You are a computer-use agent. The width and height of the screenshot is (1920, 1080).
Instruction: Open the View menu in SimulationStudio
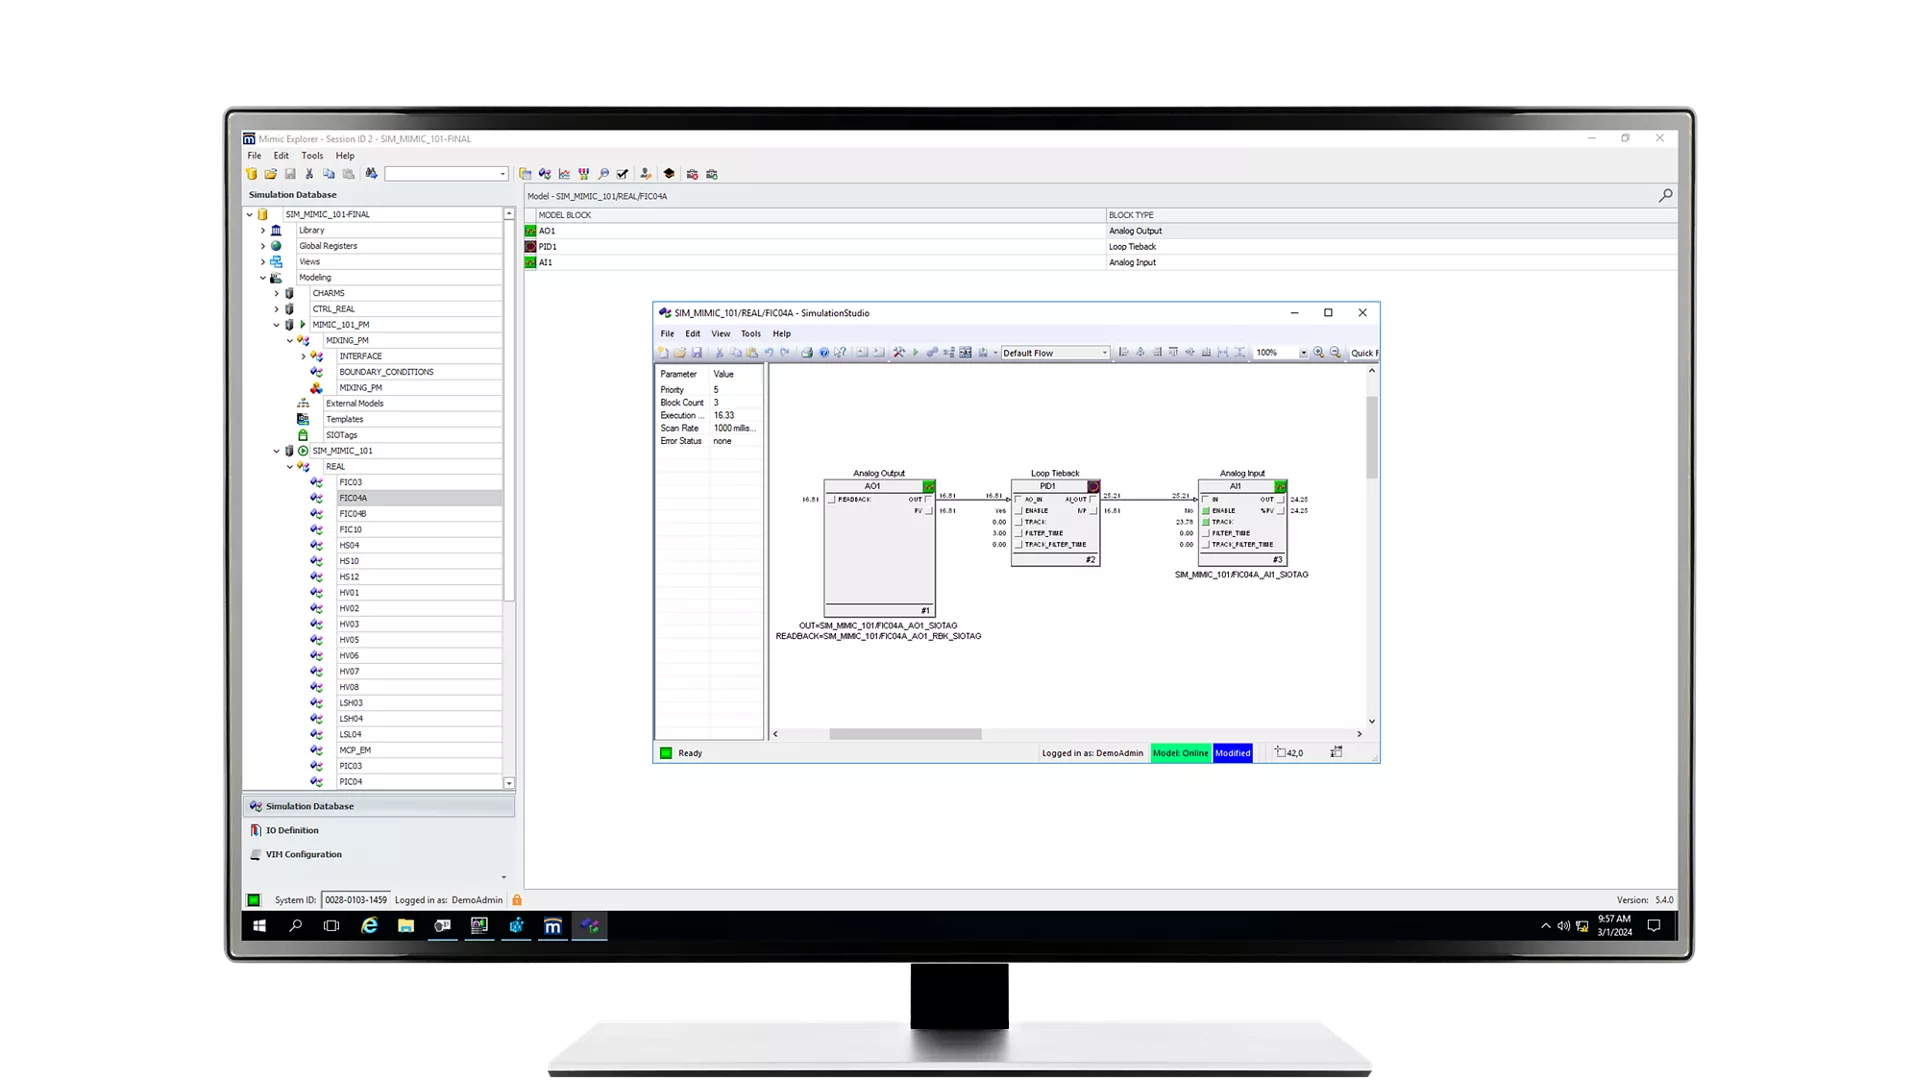point(721,333)
